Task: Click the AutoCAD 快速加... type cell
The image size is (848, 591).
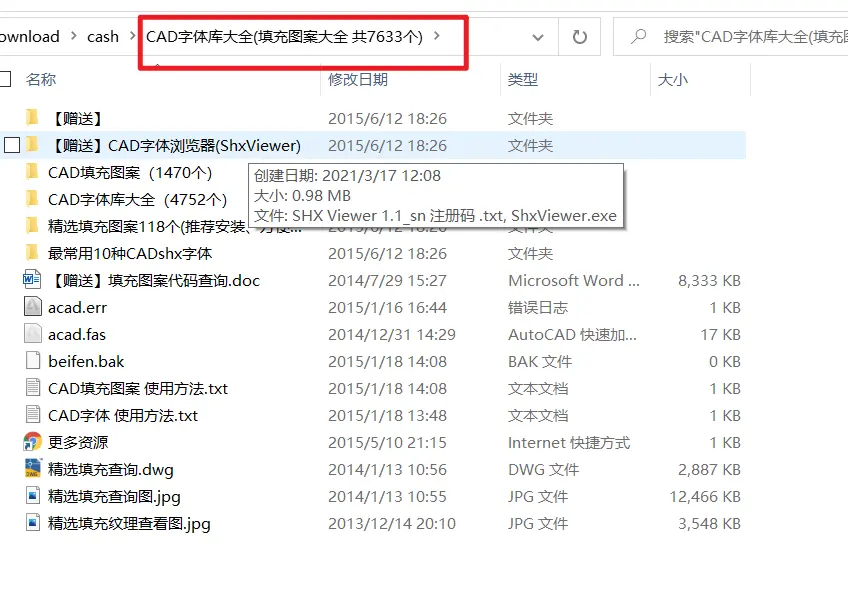Action: 572,335
